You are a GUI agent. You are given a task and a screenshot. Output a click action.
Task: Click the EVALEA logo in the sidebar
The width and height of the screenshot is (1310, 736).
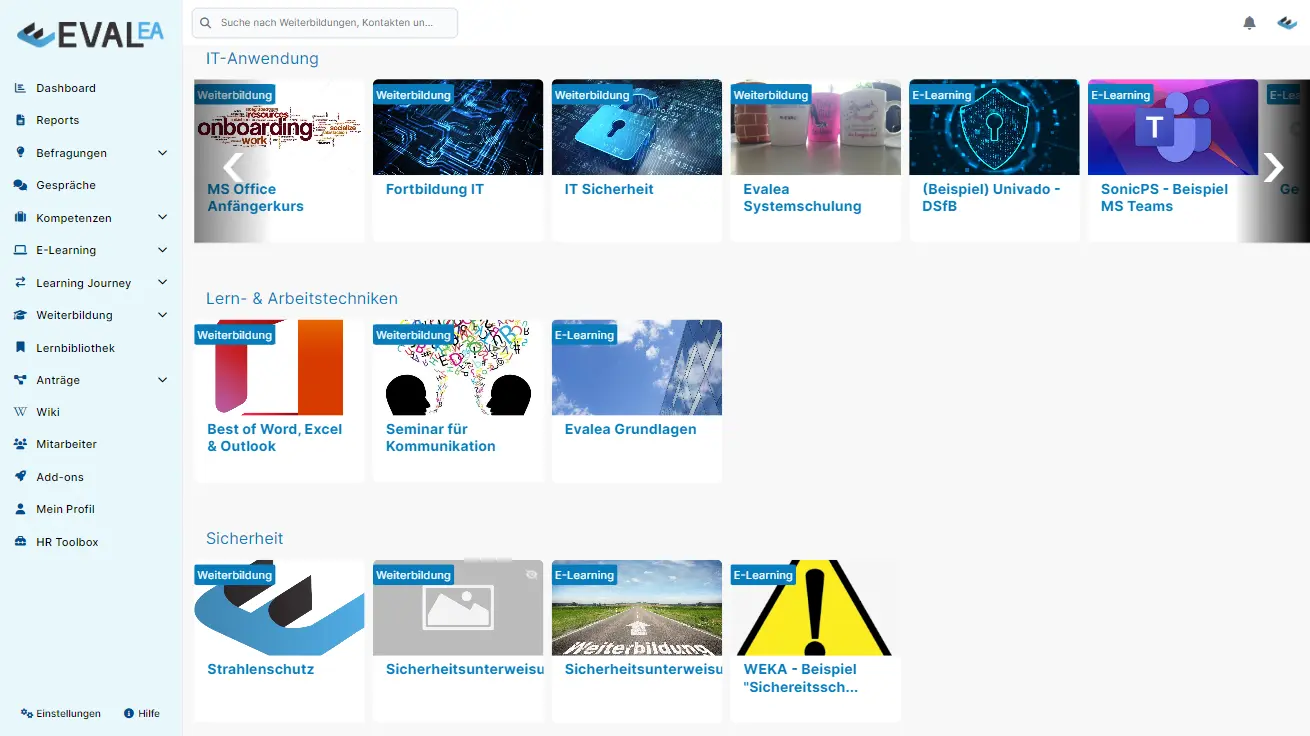91,34
